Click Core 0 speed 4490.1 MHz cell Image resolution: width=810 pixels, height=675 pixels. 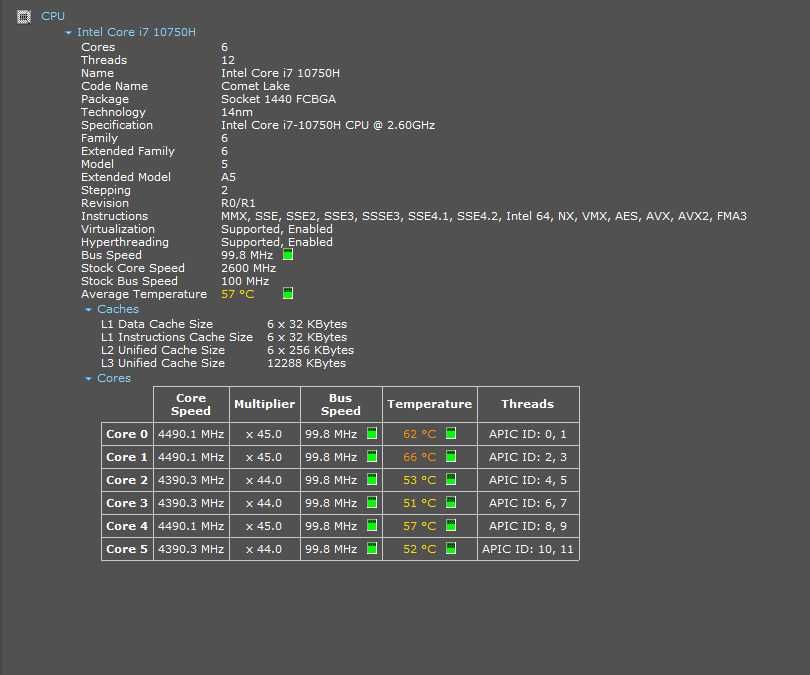[191, 434]
